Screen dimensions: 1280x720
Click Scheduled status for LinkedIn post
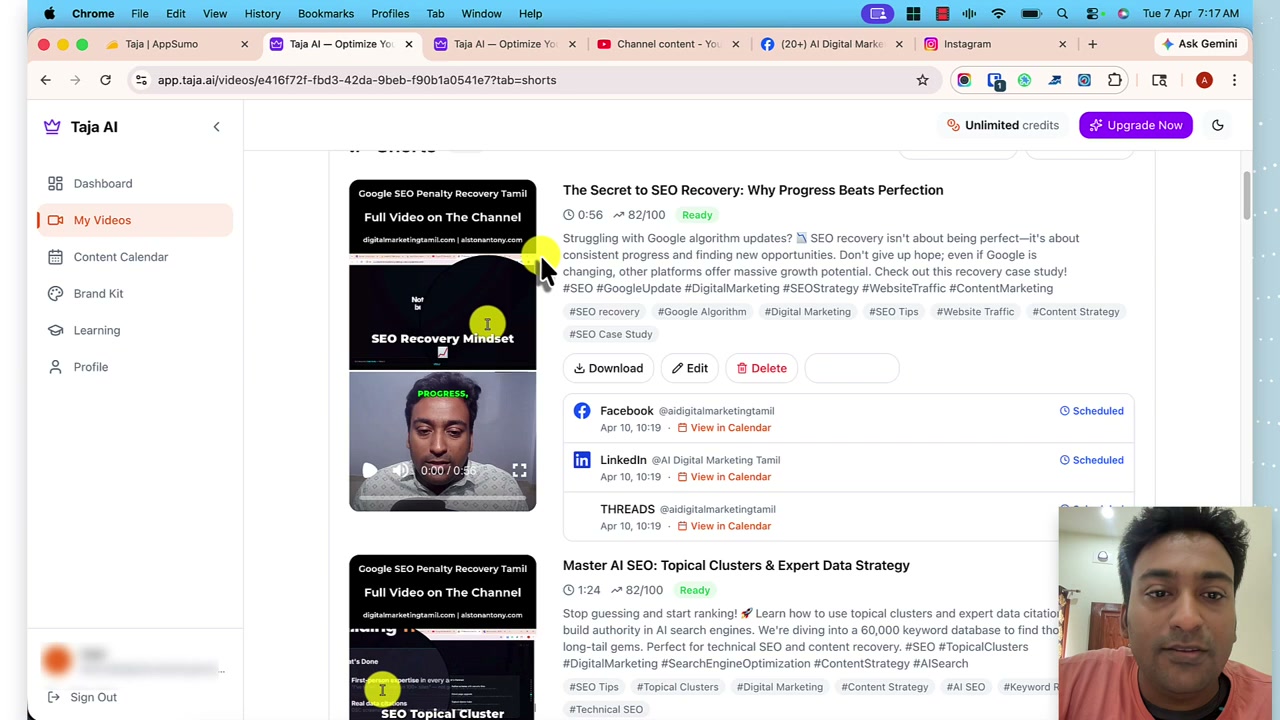pyautogui.click(x=1091, y=460)
